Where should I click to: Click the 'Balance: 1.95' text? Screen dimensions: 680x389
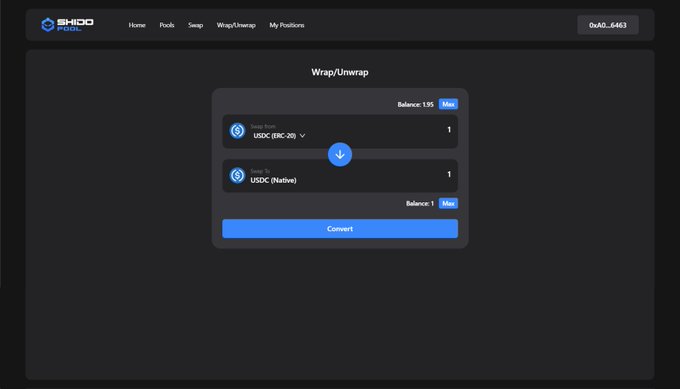pyautogui.click(x=415, y=105)
